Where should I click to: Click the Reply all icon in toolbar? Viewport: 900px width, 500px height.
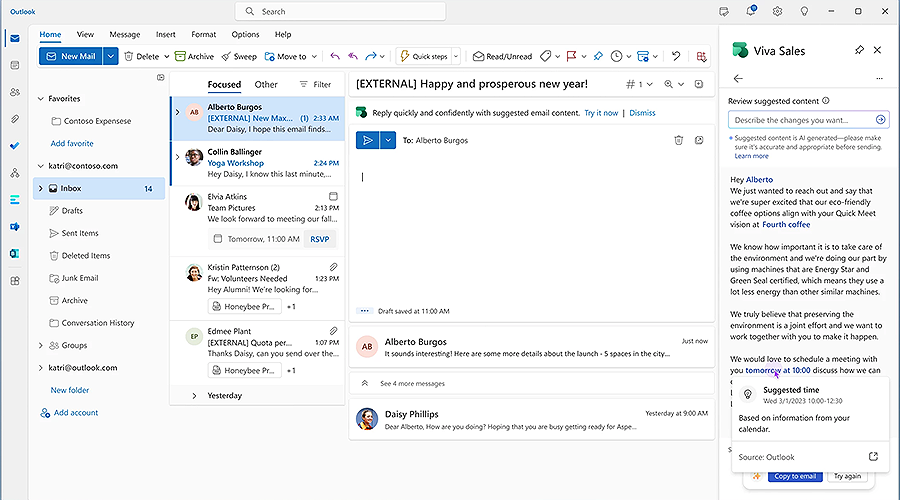353,56
